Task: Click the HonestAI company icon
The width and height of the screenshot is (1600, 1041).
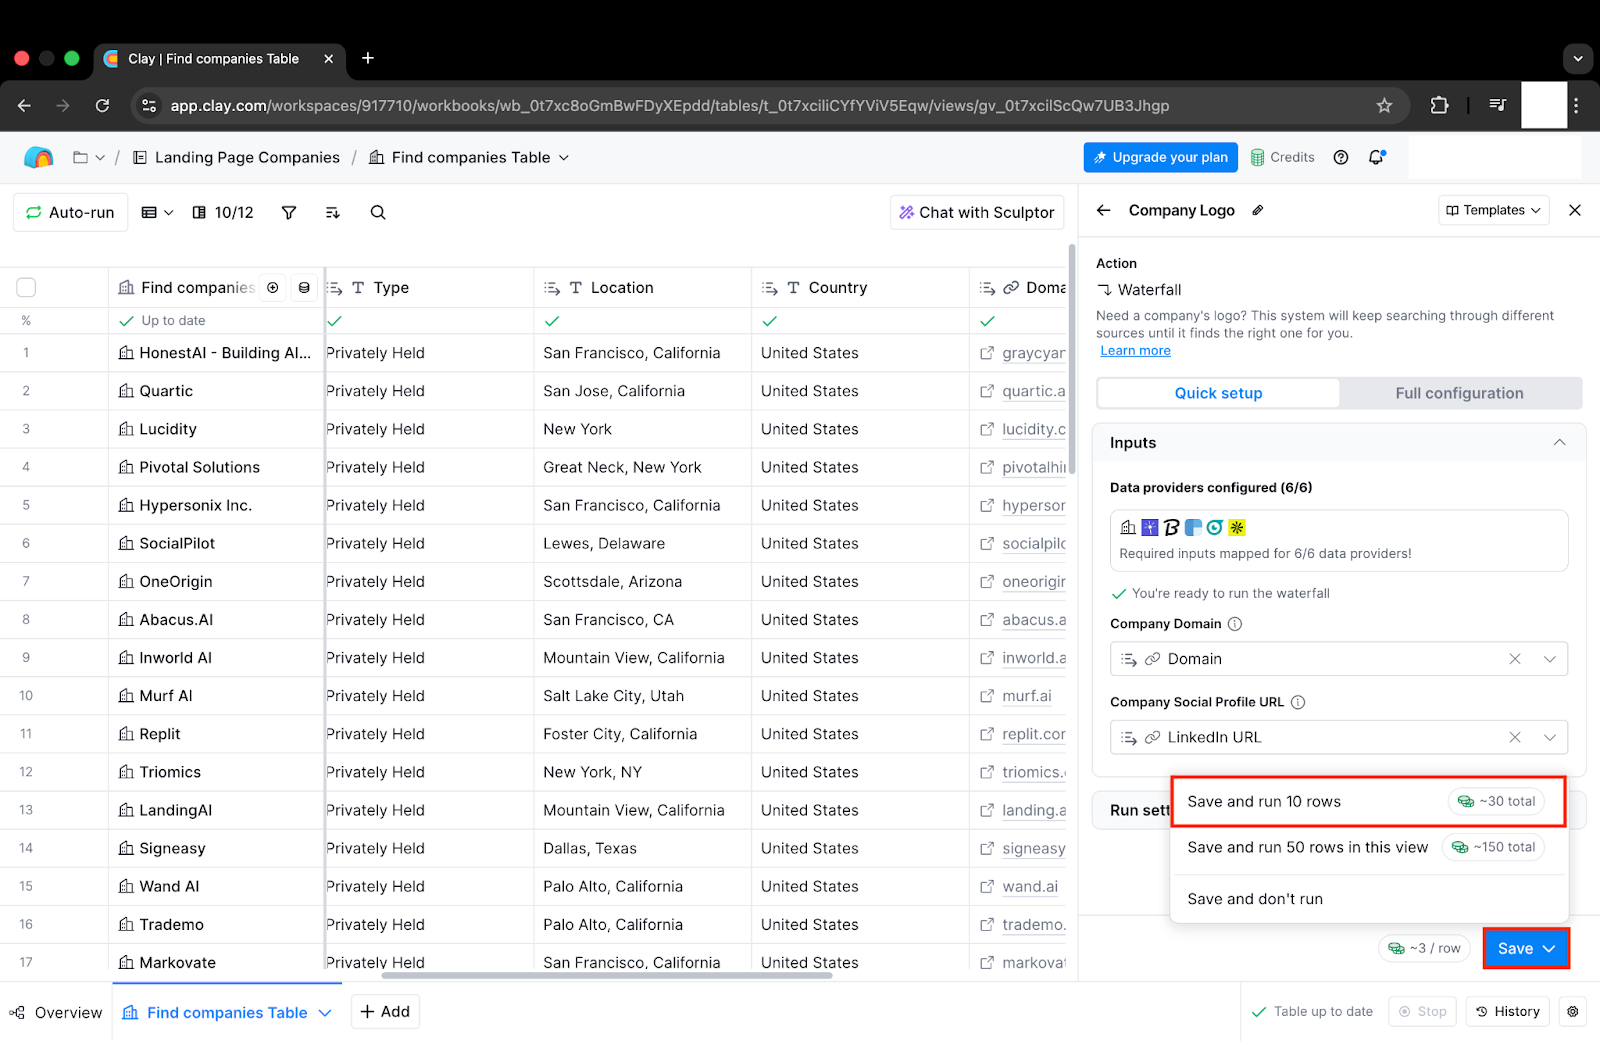Action: point(126,353)
